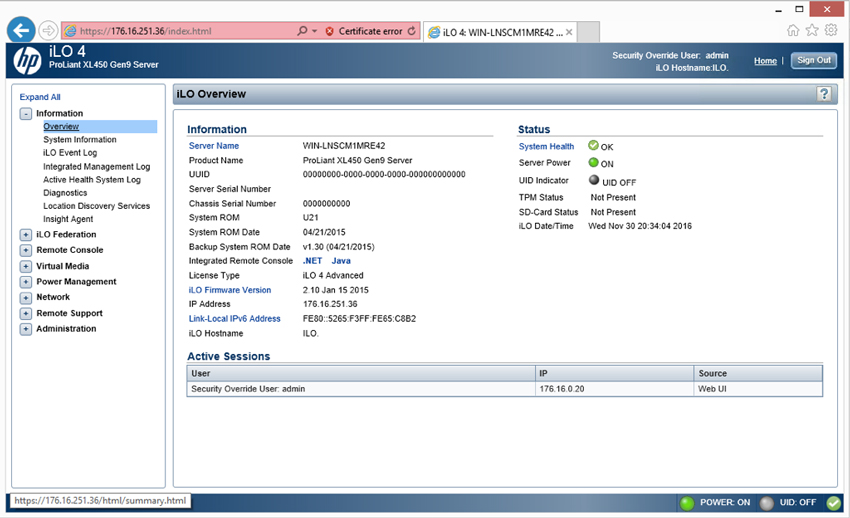Expand the iLO Federation node
Image resolution: width=850 pixels, height=518 pixels.
[x=25, y=235]
